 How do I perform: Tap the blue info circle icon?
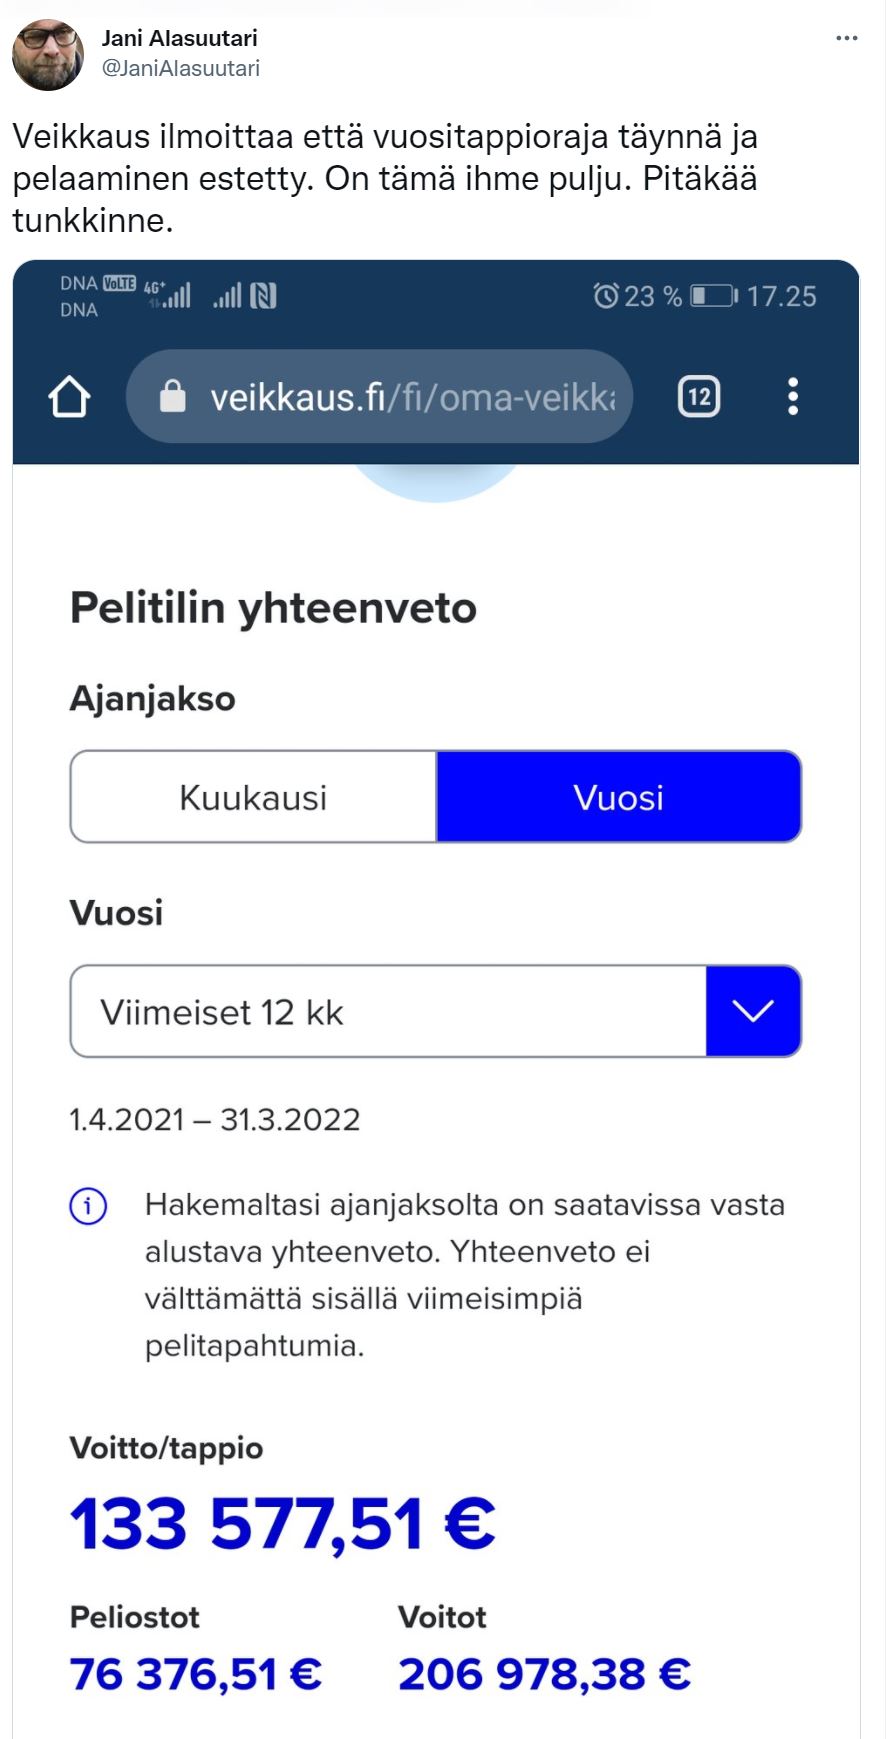(x=88, y=1206)
